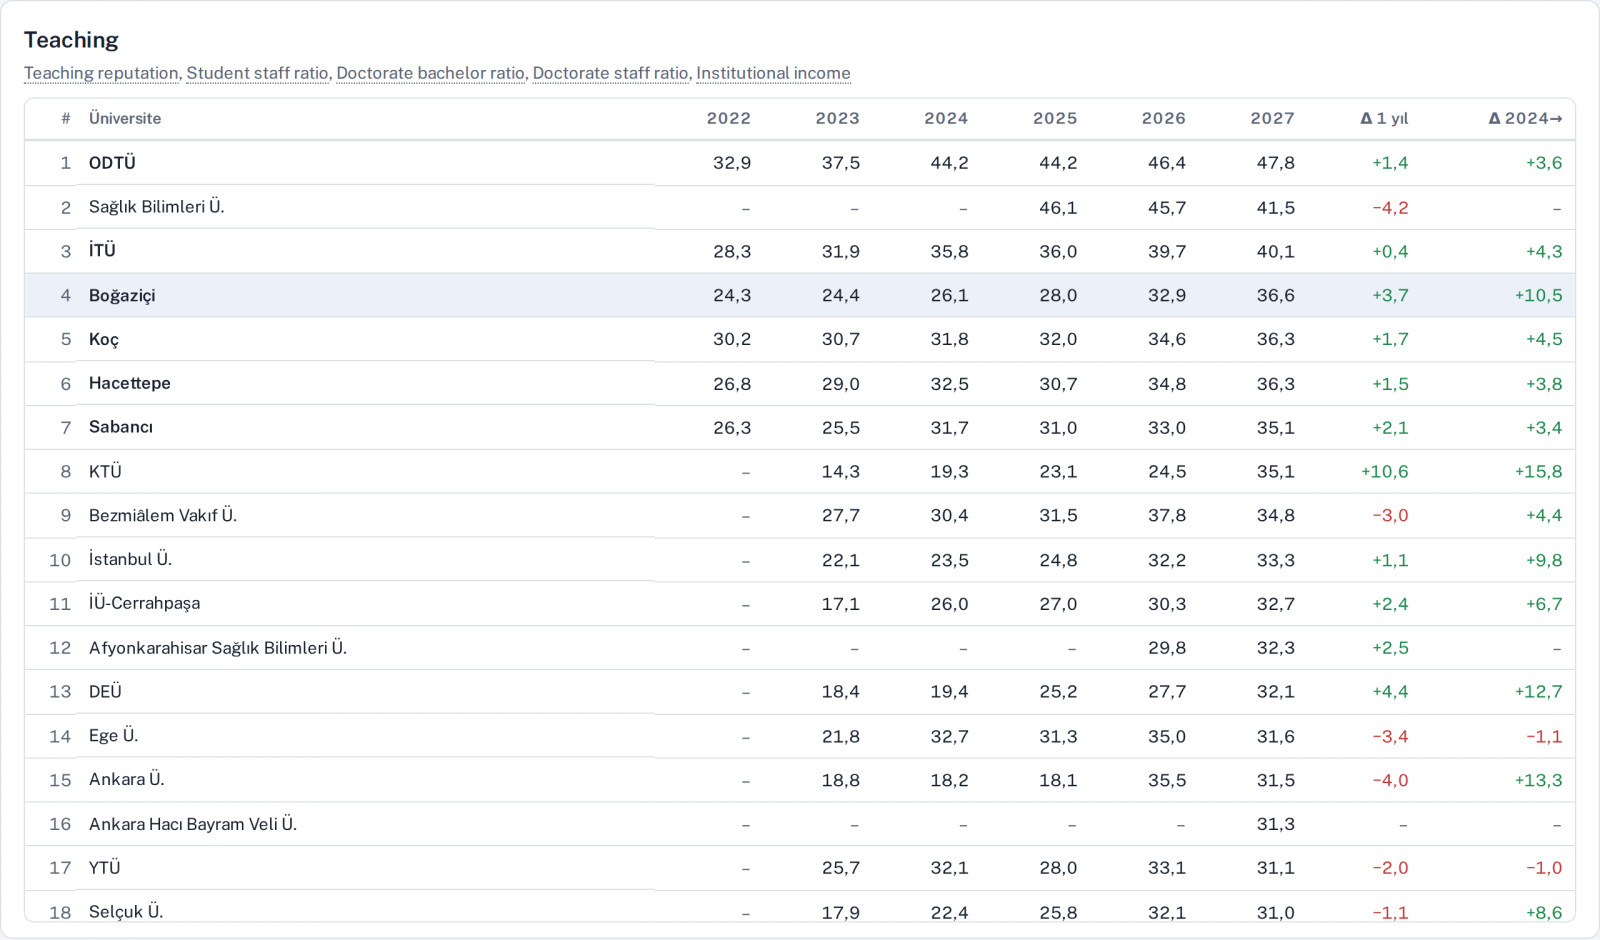Screen dimensions: 1600x940
Task: Click DEÜ's +12,7 change value
Action: coord(1538,692)
